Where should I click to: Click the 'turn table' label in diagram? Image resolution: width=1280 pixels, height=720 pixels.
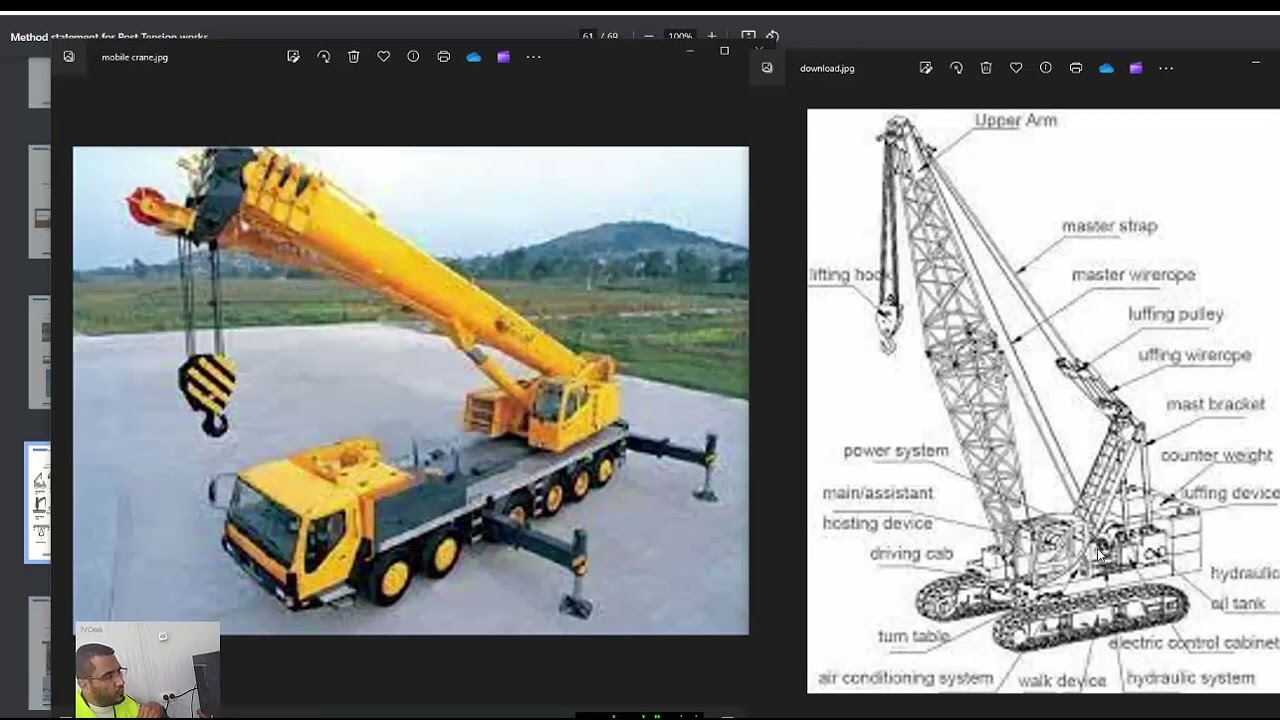point(913,636)
